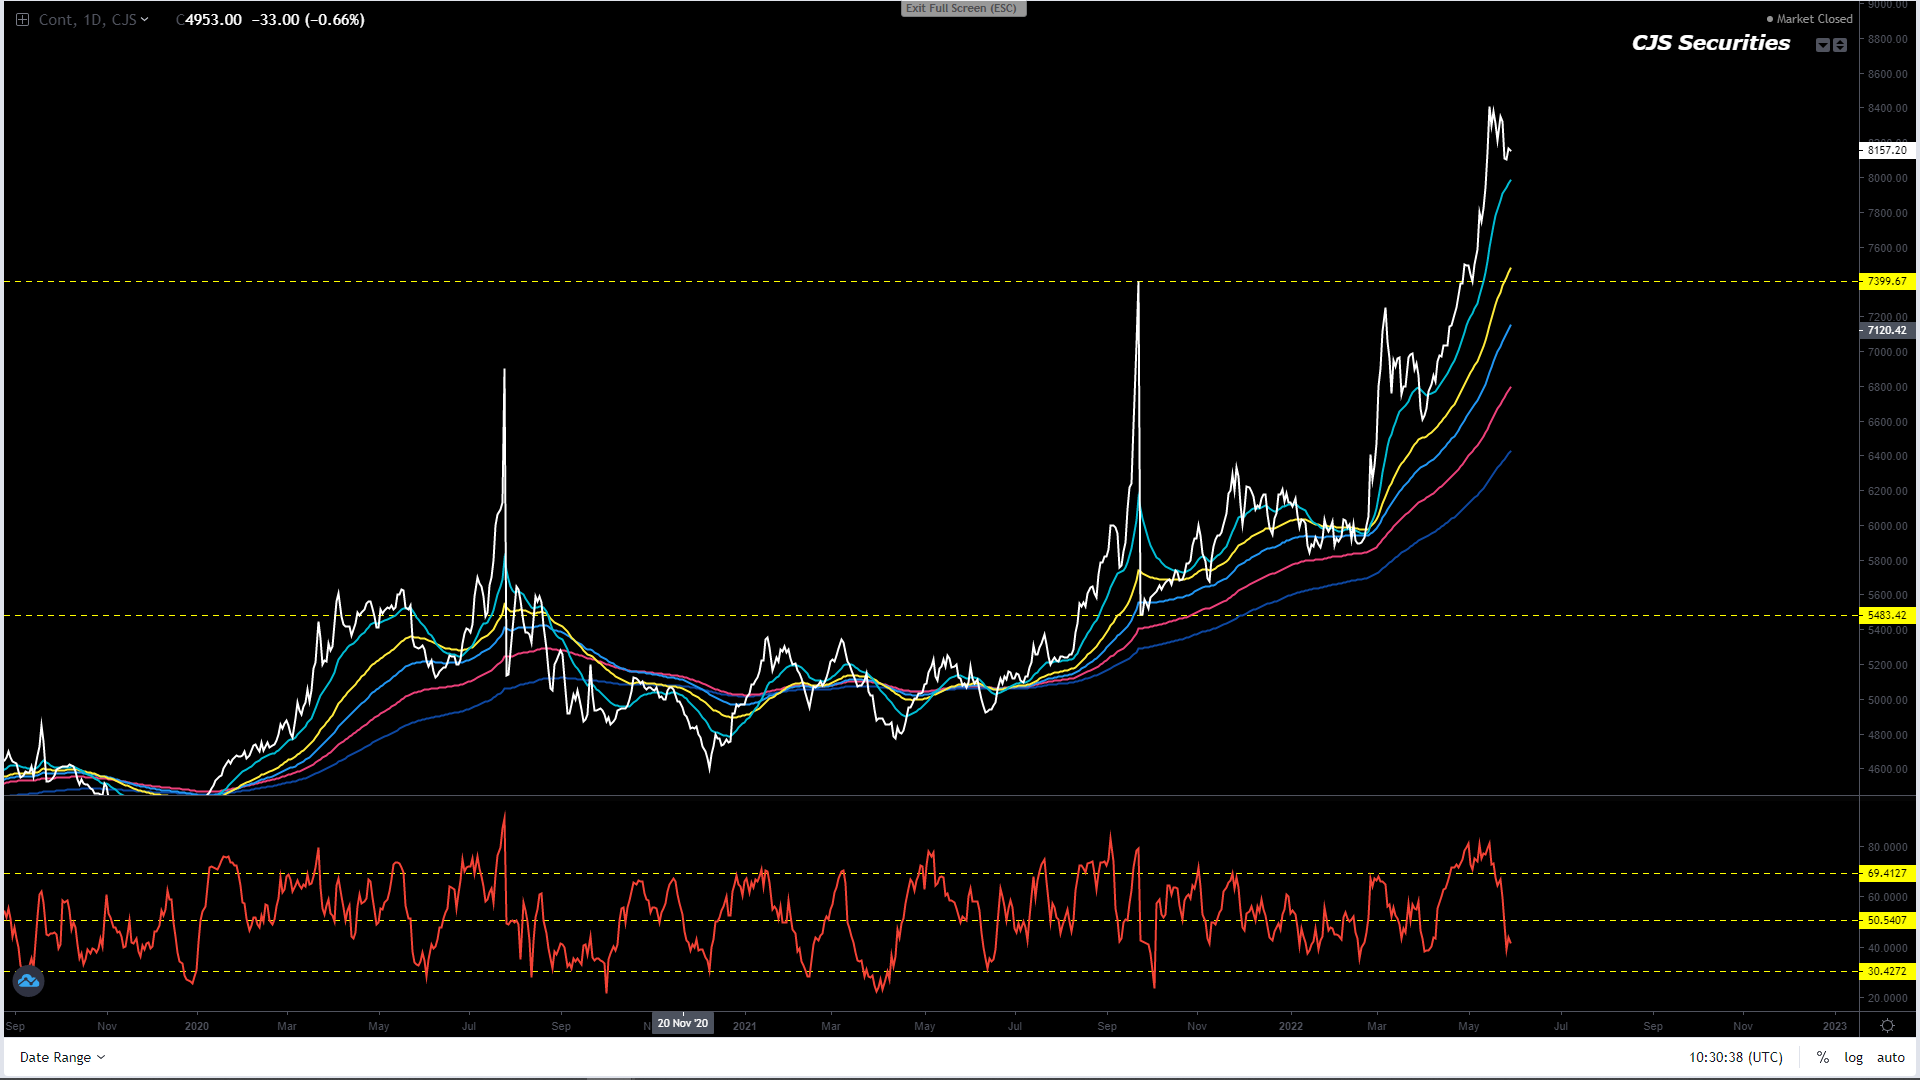The width and height of the screenshot is (1920, 1080).
Task: Open the Date Range menu
Action: coord(62,1057)
